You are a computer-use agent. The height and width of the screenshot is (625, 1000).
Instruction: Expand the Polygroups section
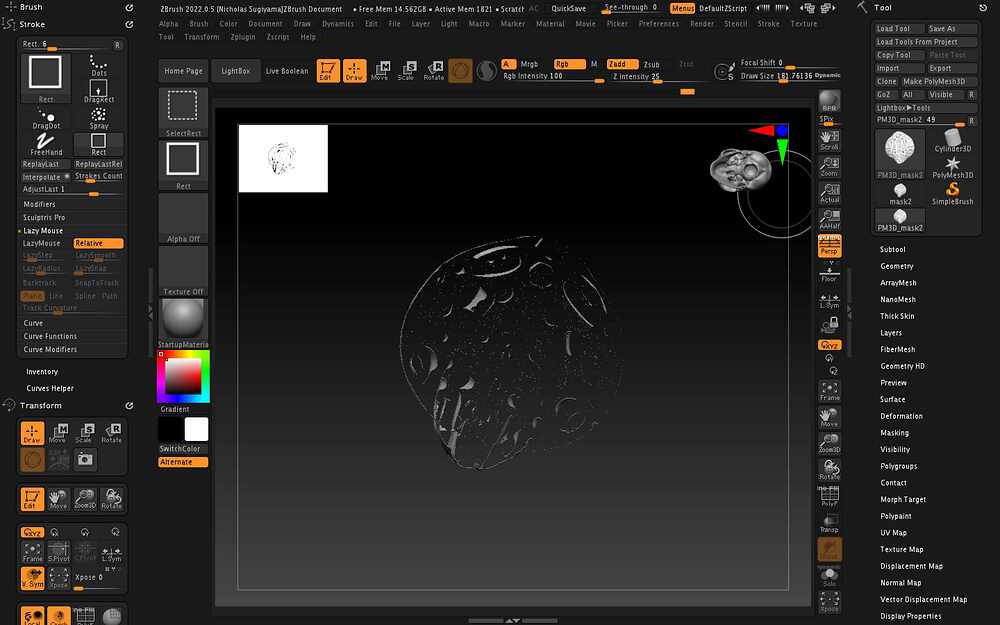coord(899,466)
